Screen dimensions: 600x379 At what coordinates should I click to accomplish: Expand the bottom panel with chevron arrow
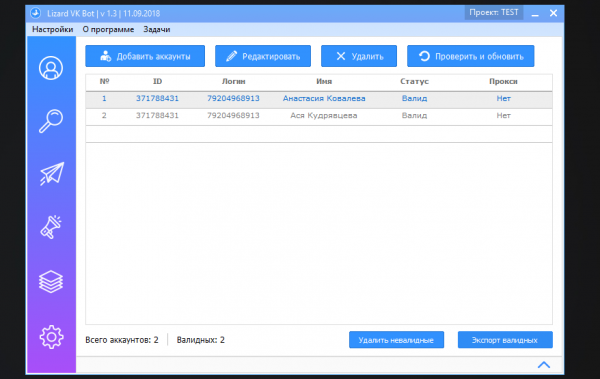tap(544, 365)
